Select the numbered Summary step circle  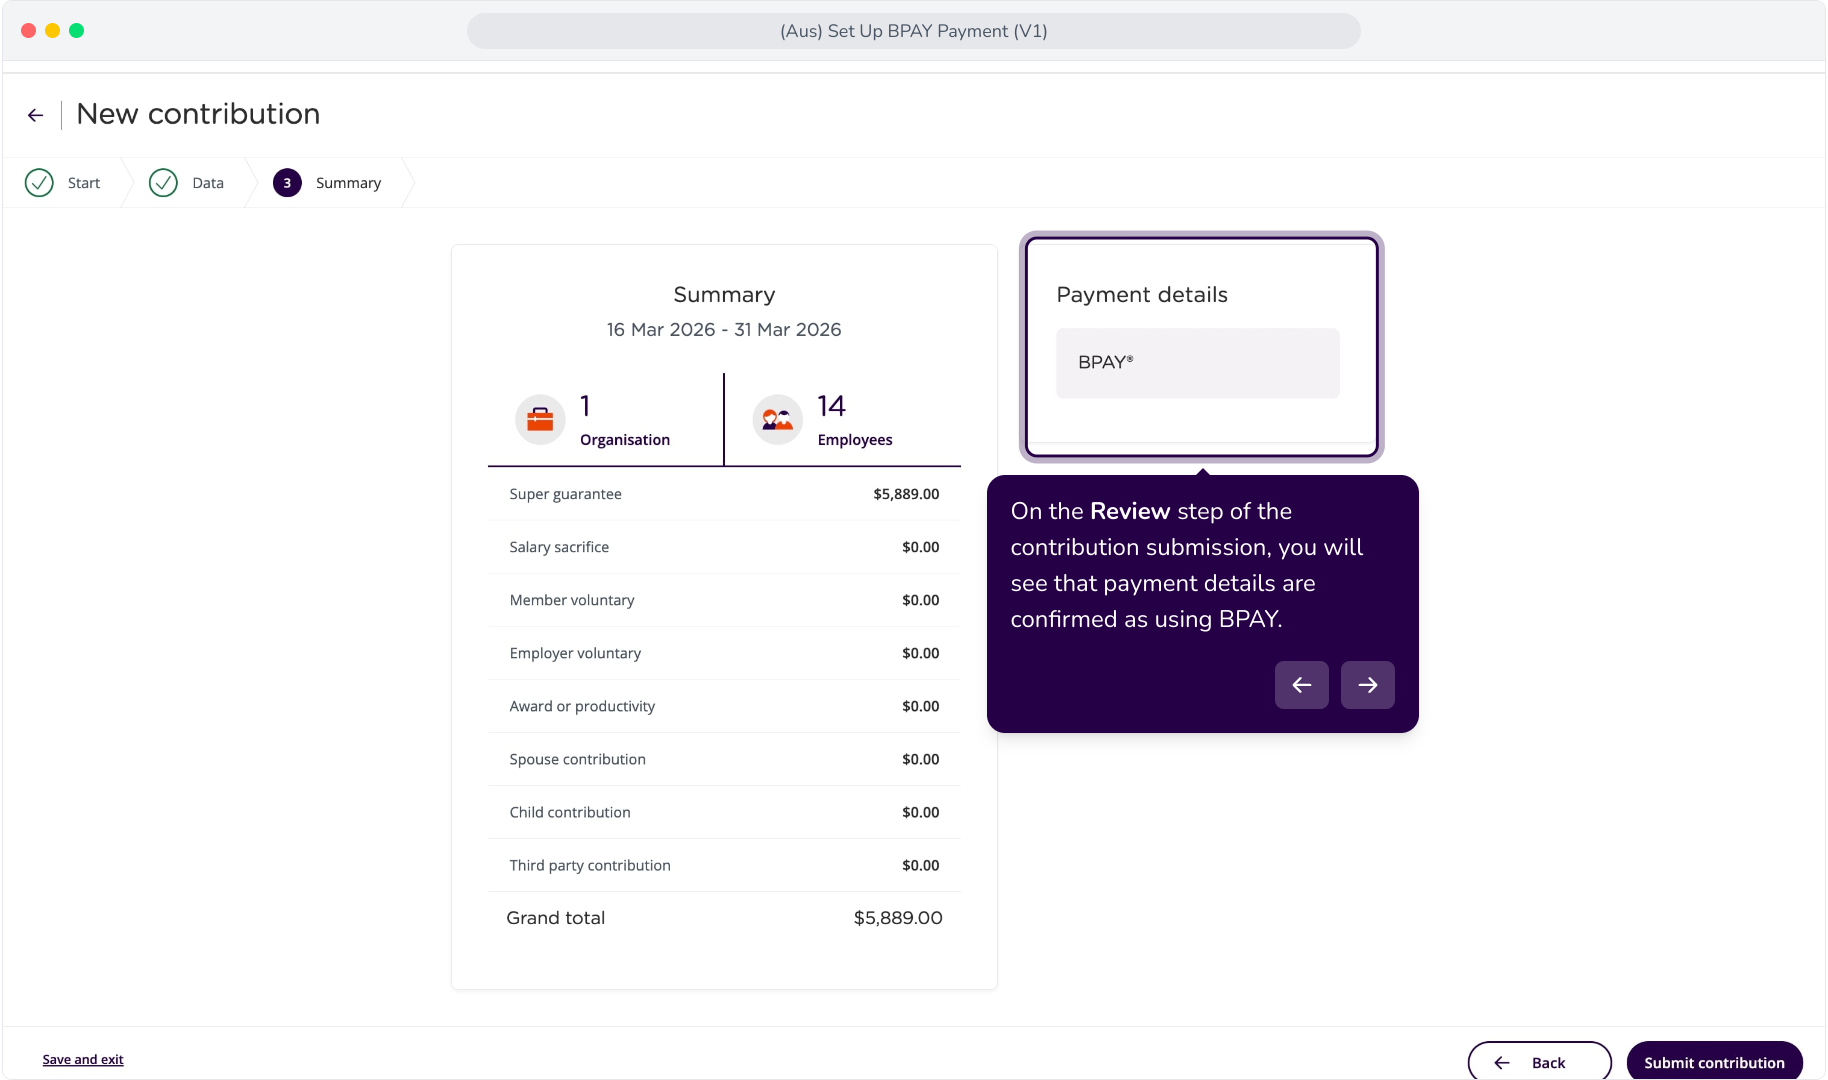pyautogui.click(x=287, y=183)
